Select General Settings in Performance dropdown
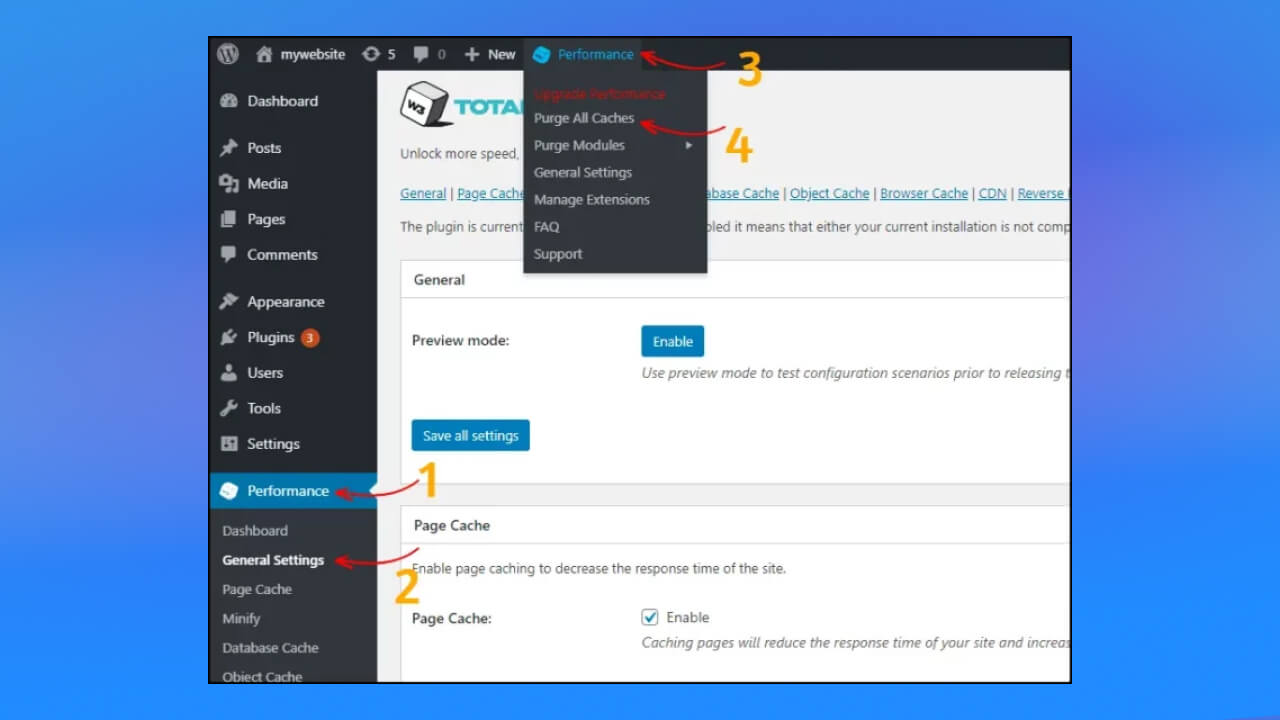1280x720 pixels. pos(583,172)
